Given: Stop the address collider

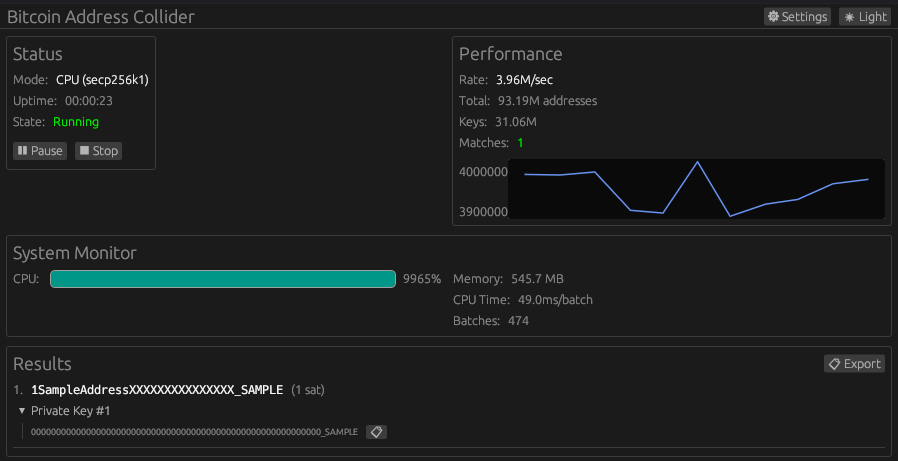Looking at the screenshot, I should [x=99, y=151].
